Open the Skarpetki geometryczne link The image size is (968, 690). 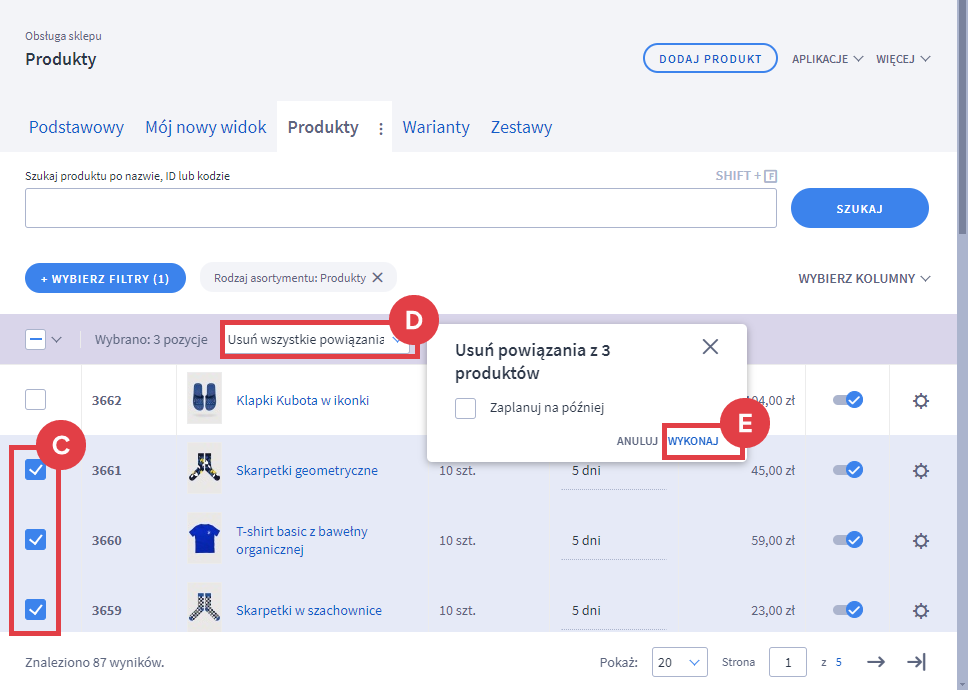click(x=307, y=470)
